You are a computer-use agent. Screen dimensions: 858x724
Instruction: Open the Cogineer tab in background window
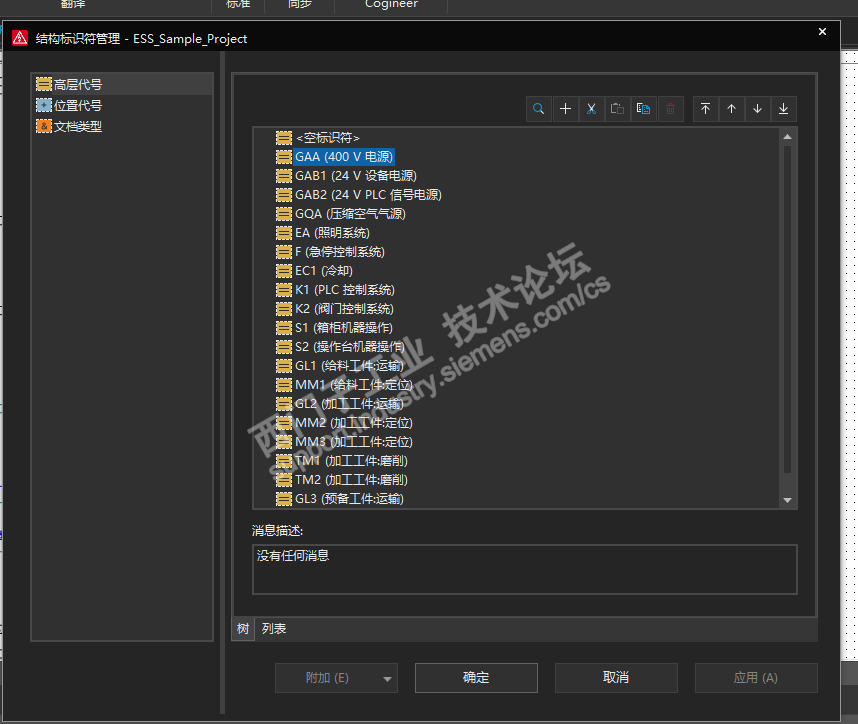(x=391, y=4)
